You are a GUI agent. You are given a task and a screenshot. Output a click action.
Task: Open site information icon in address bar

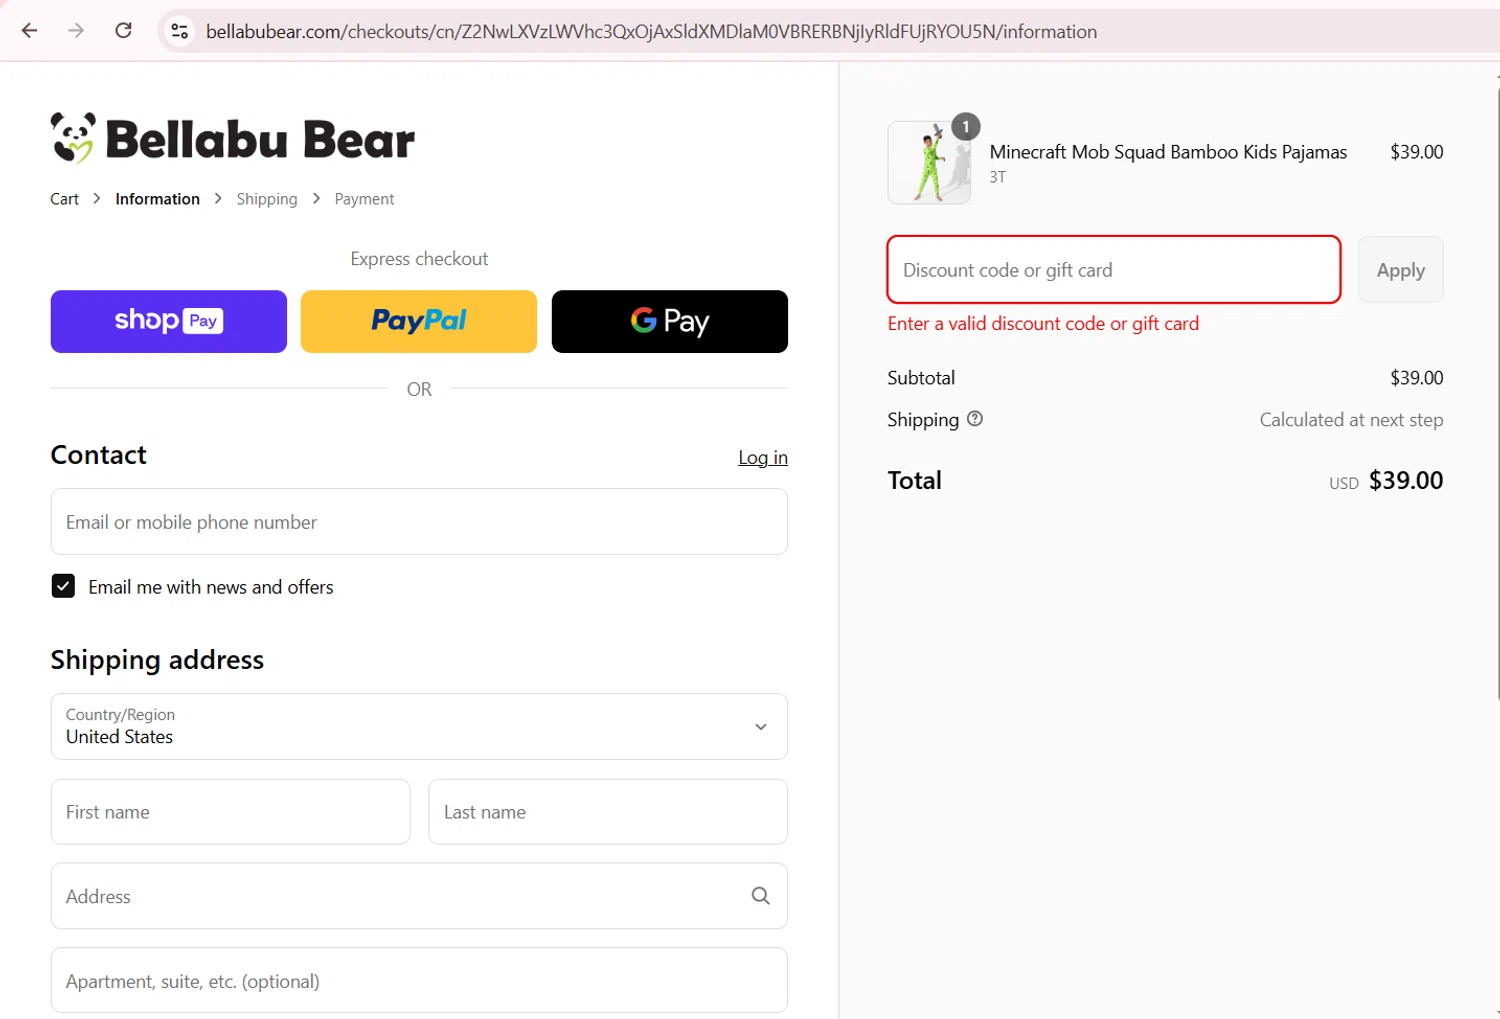(180, 31)
